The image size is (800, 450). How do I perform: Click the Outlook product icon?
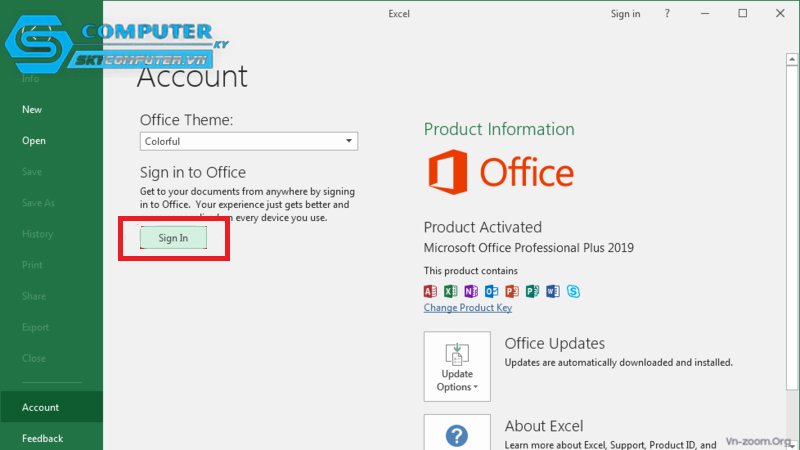pyautogui.click(x=491, y=291)
